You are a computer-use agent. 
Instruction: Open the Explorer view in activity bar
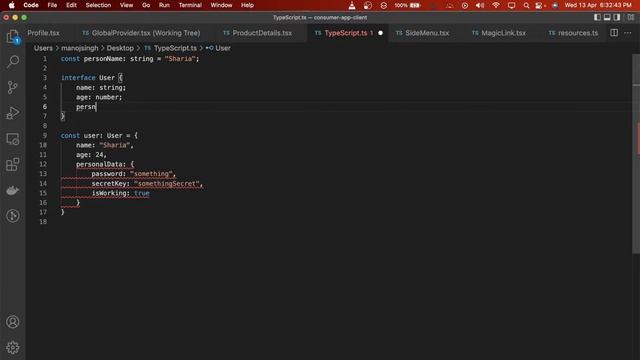click(x=13, y=37)
